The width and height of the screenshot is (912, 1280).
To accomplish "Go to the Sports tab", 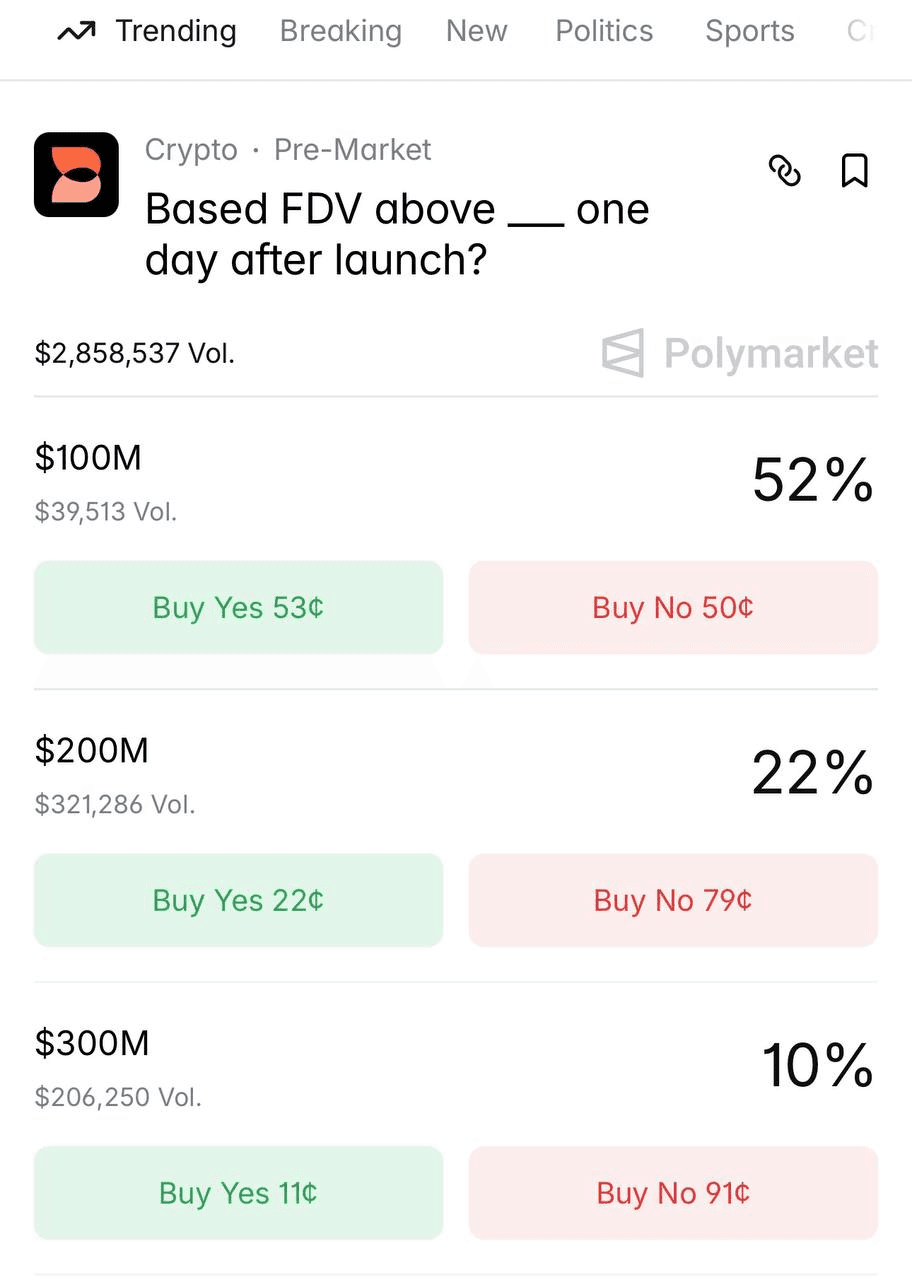I will click(749, 32).
